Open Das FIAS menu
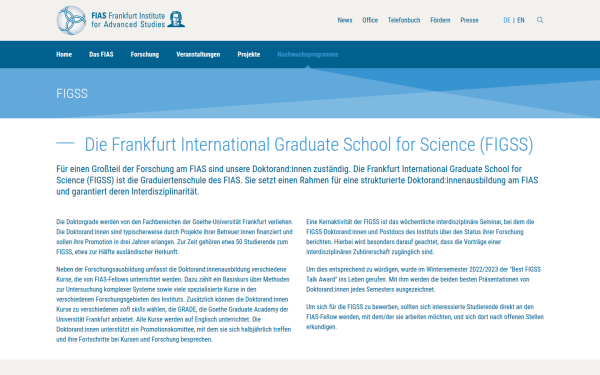600x375 pixels. [x=101, y=54]
